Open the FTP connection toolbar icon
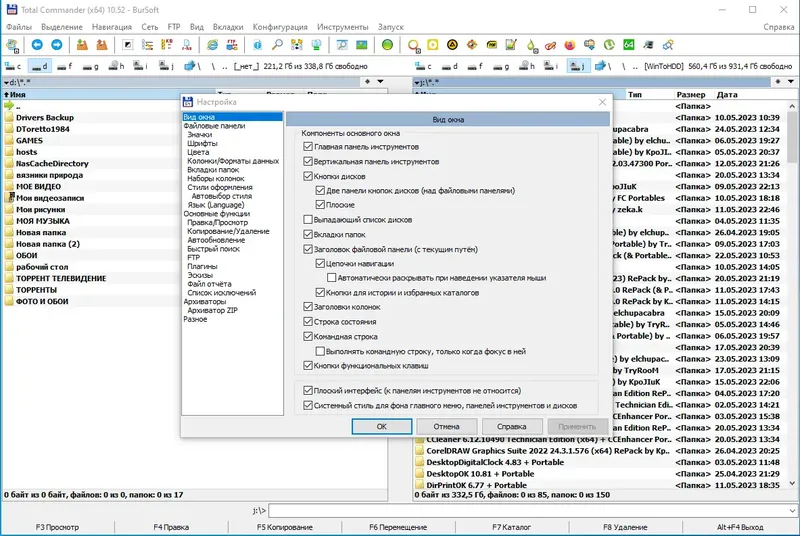This screenshot has height=536, width=800. click(232, 45)
